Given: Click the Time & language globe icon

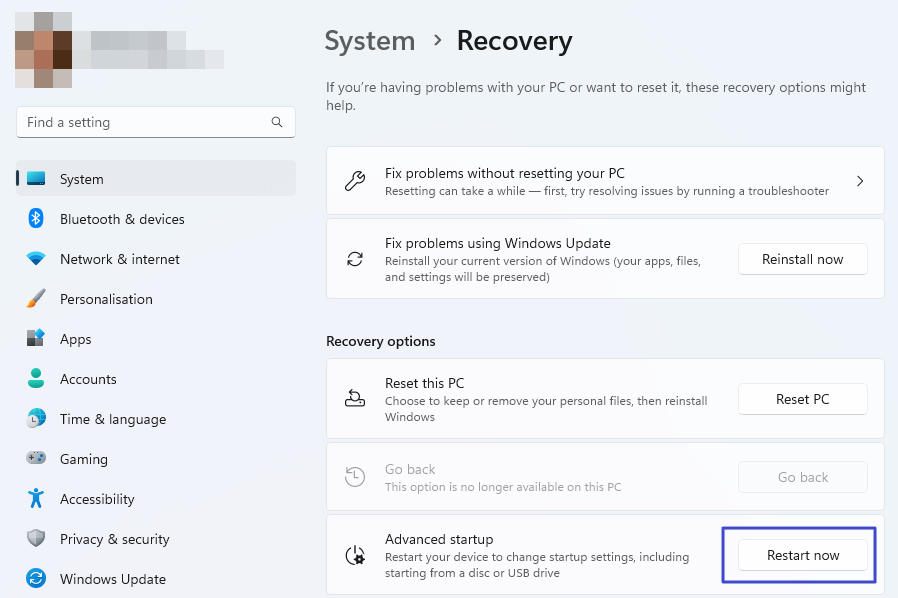Looking at the screenshot, I should click(x=36, y=419).
